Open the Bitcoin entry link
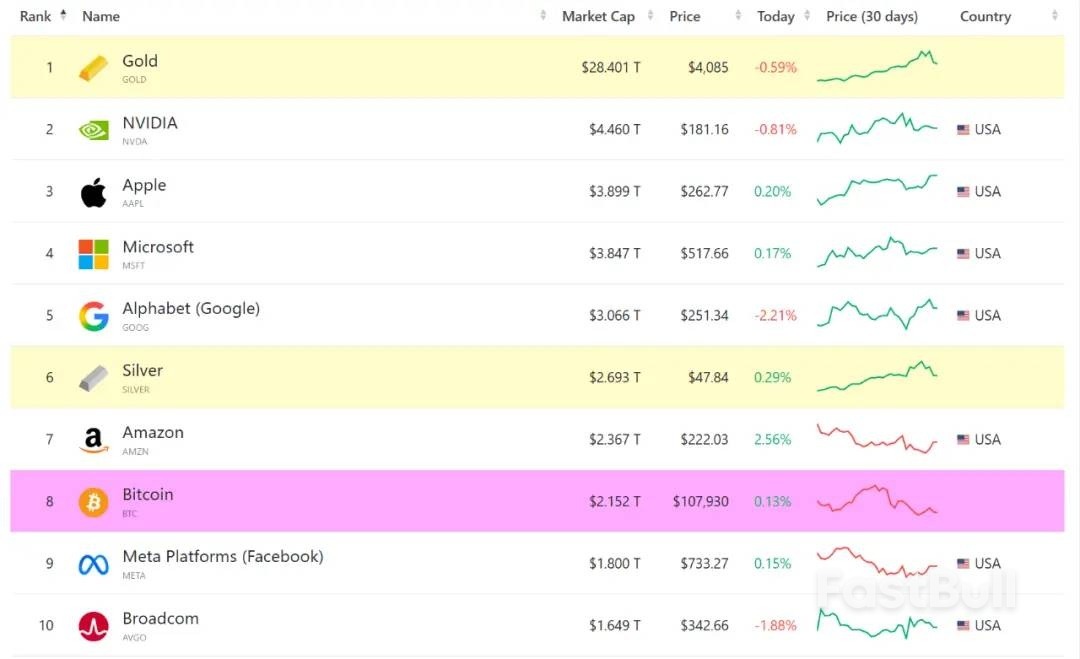The height and width of the screenshot is (659, 1080). [148, 494]
